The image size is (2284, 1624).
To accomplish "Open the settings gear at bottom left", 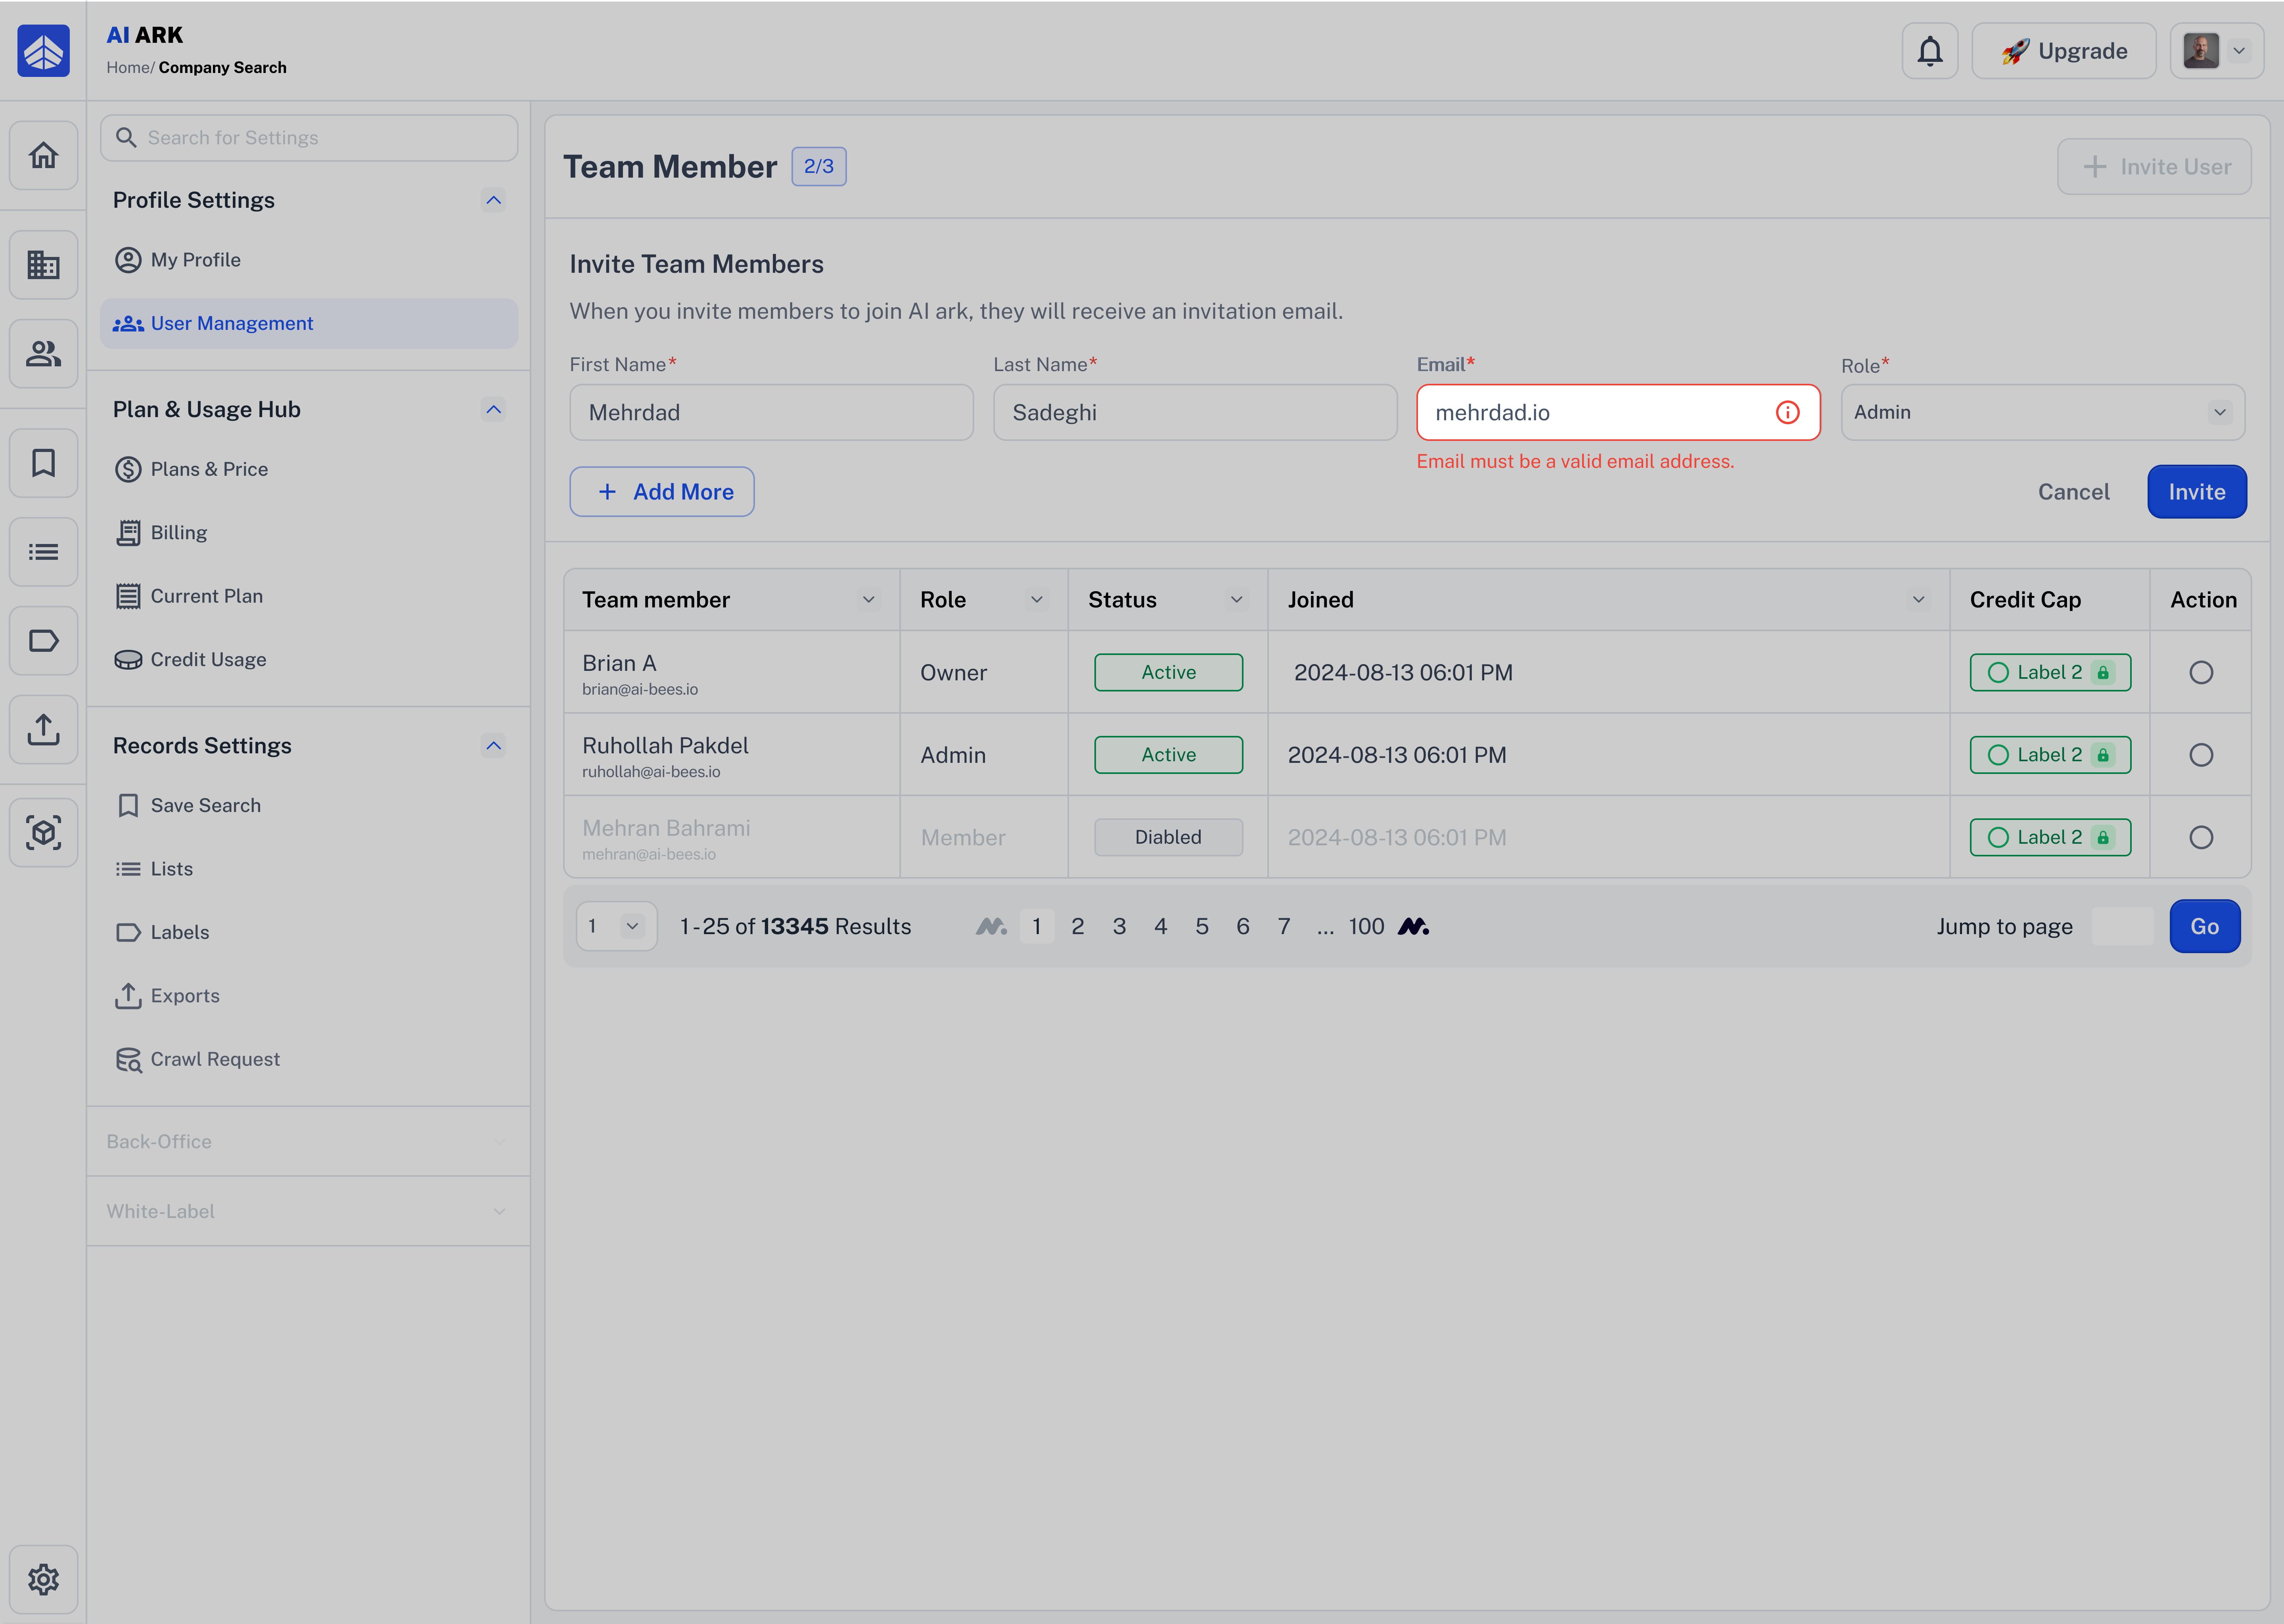I will tap(43, 1579).
